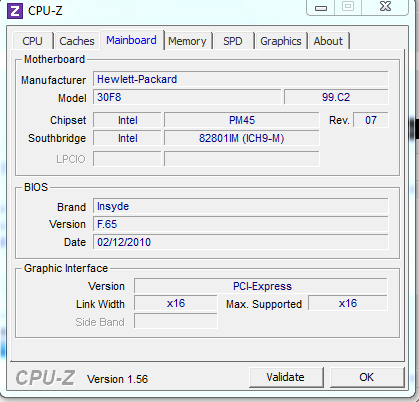Click the OK button

click(367, 377)
